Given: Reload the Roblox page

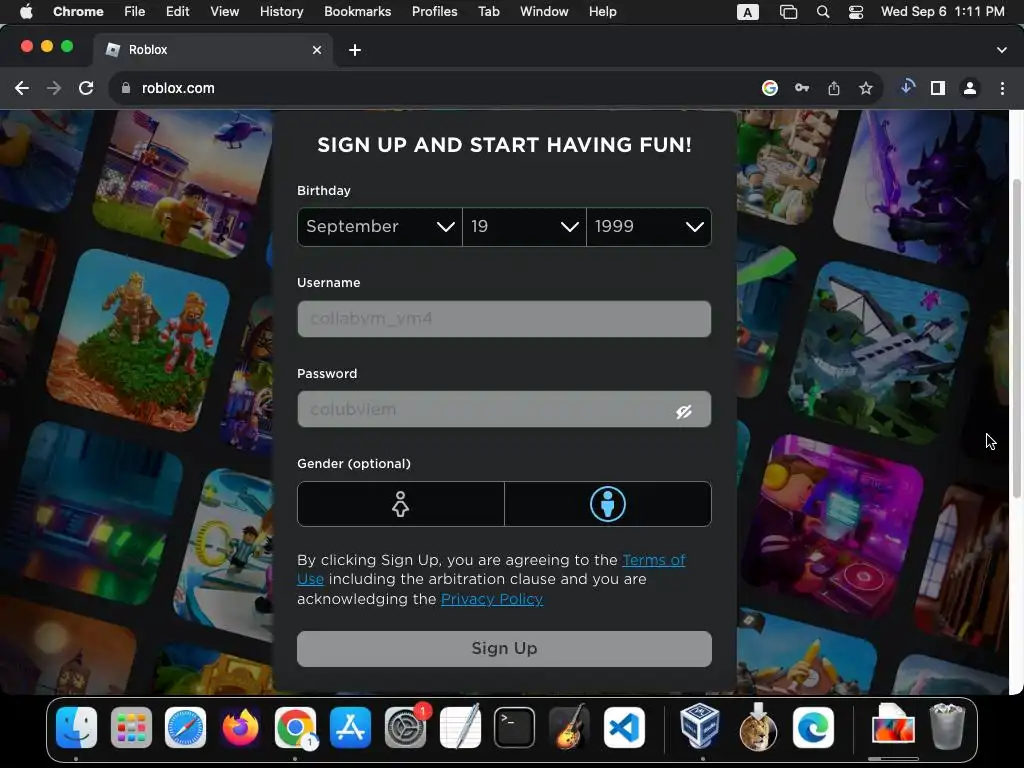Looking at the screenshot, I should pos(86,88).
